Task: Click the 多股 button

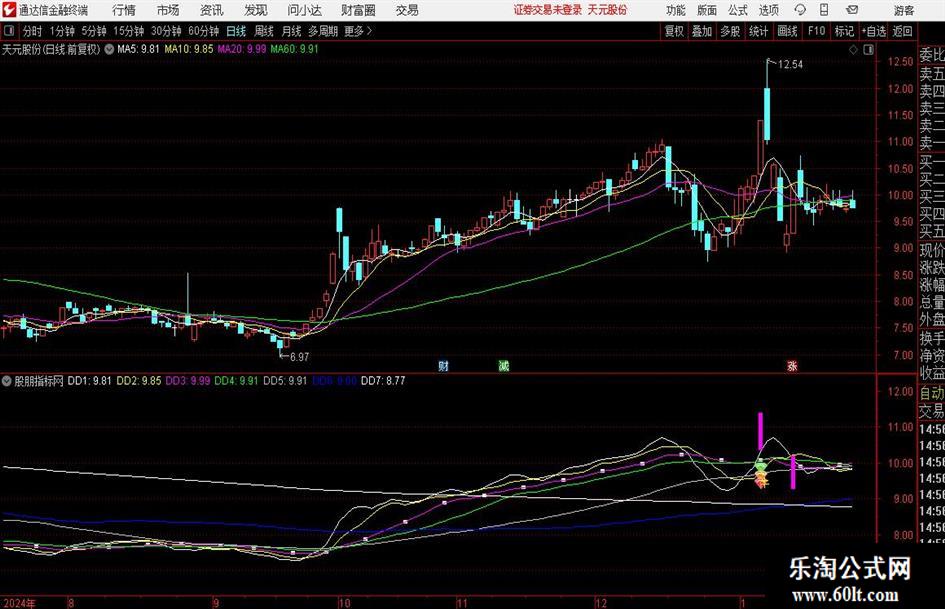Action: click(730, 31)
